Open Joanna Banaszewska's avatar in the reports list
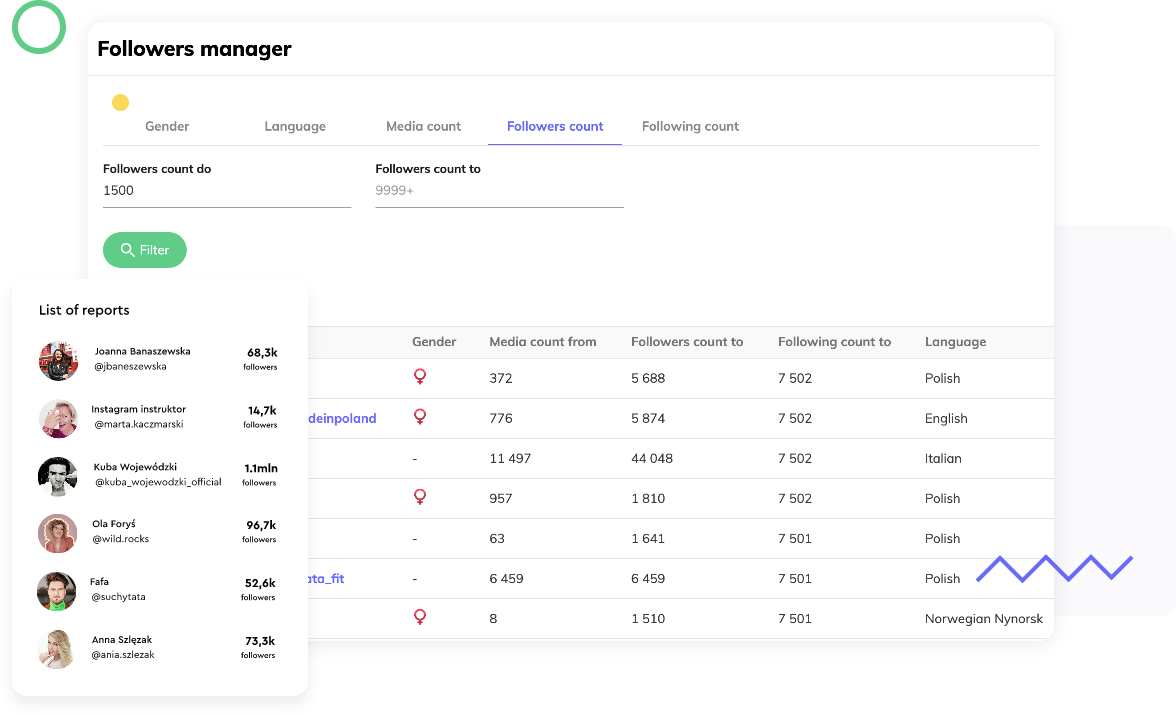This screenshot has width=1176, height=715. coord(58,361)
